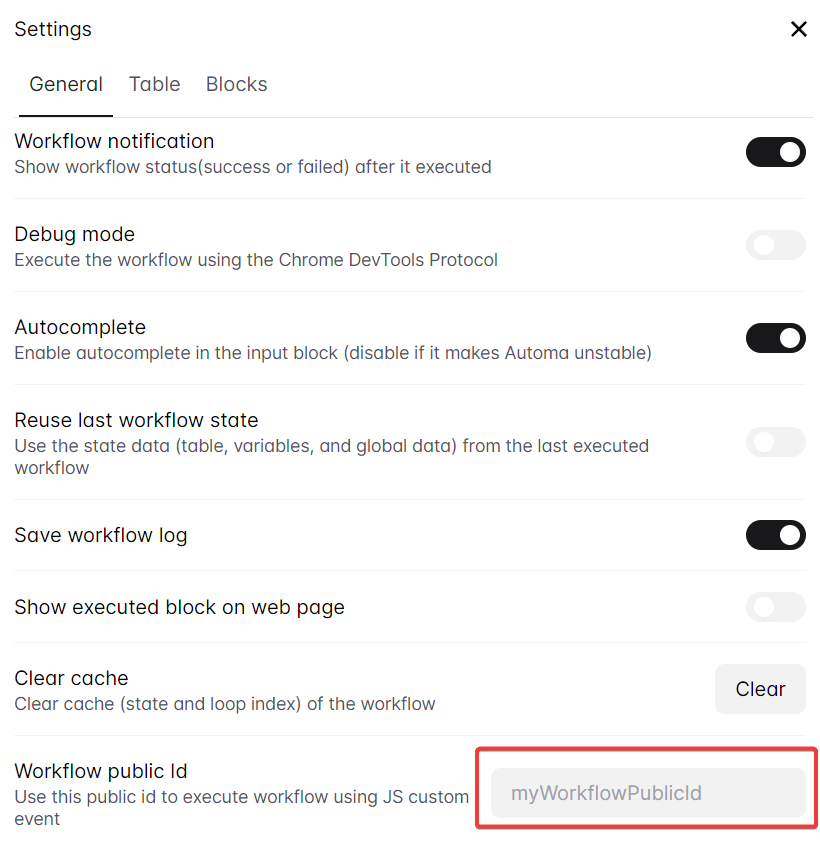
Task: Click the Clear button to clear workflow cache
Action: 760,689
